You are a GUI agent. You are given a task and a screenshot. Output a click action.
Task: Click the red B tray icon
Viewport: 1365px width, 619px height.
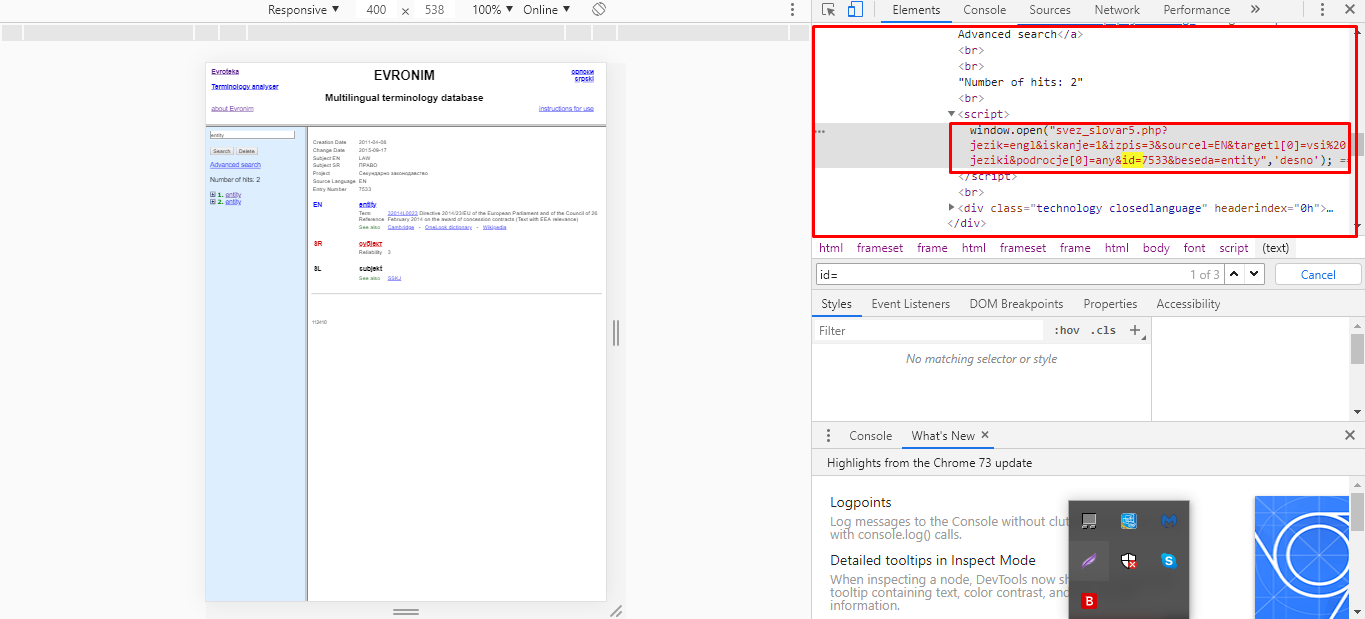coord(1089,601)
